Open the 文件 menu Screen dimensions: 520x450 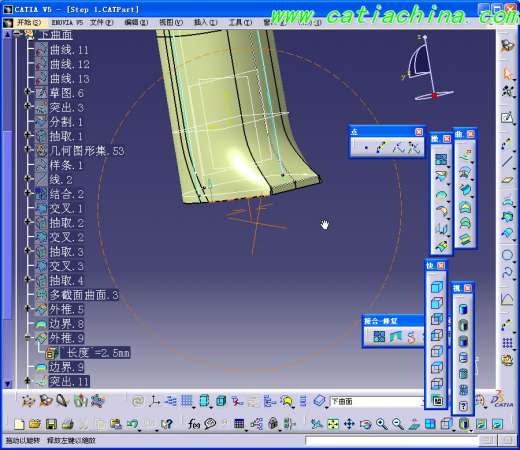pos(102,22)
